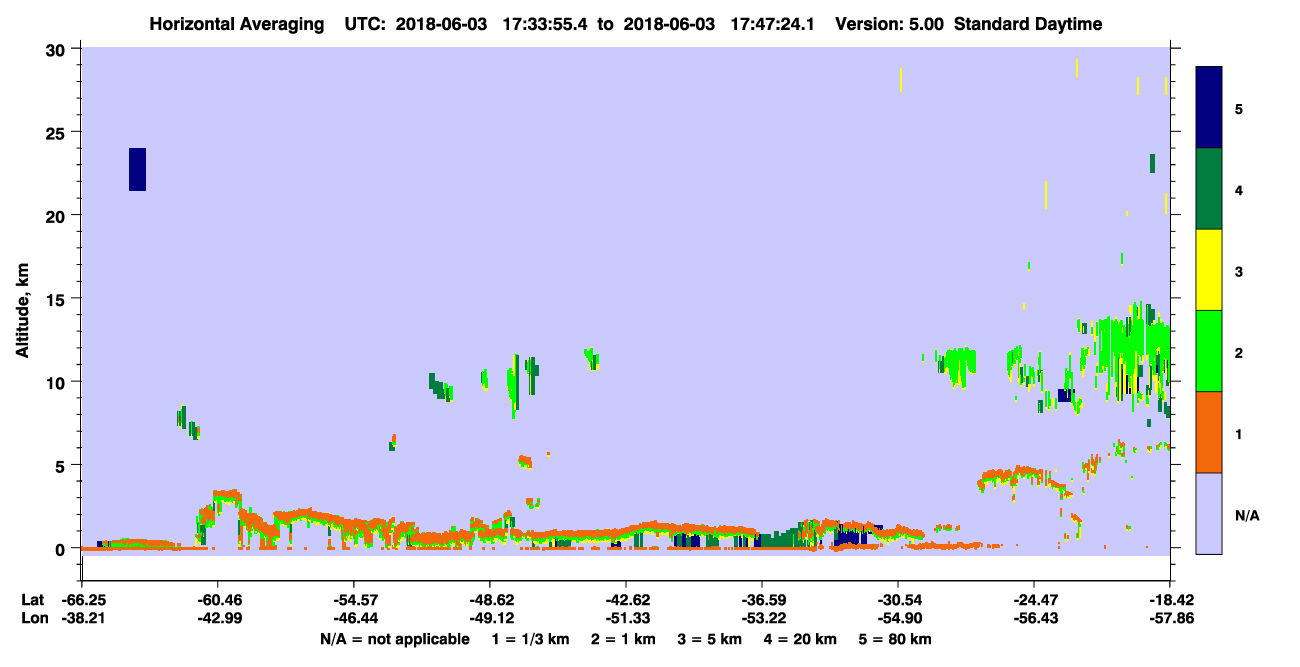Click the orange level 1 color swatch
The height and width of the screenshot is (667, 1300).
pos(1209,432)
